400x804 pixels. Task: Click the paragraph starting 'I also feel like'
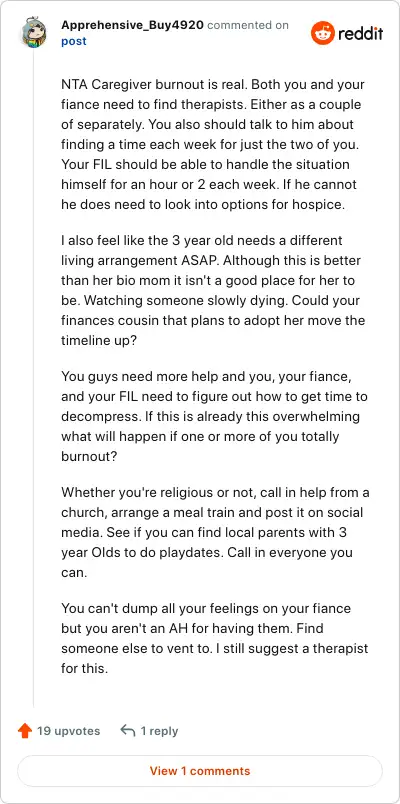tap(213, 290)
